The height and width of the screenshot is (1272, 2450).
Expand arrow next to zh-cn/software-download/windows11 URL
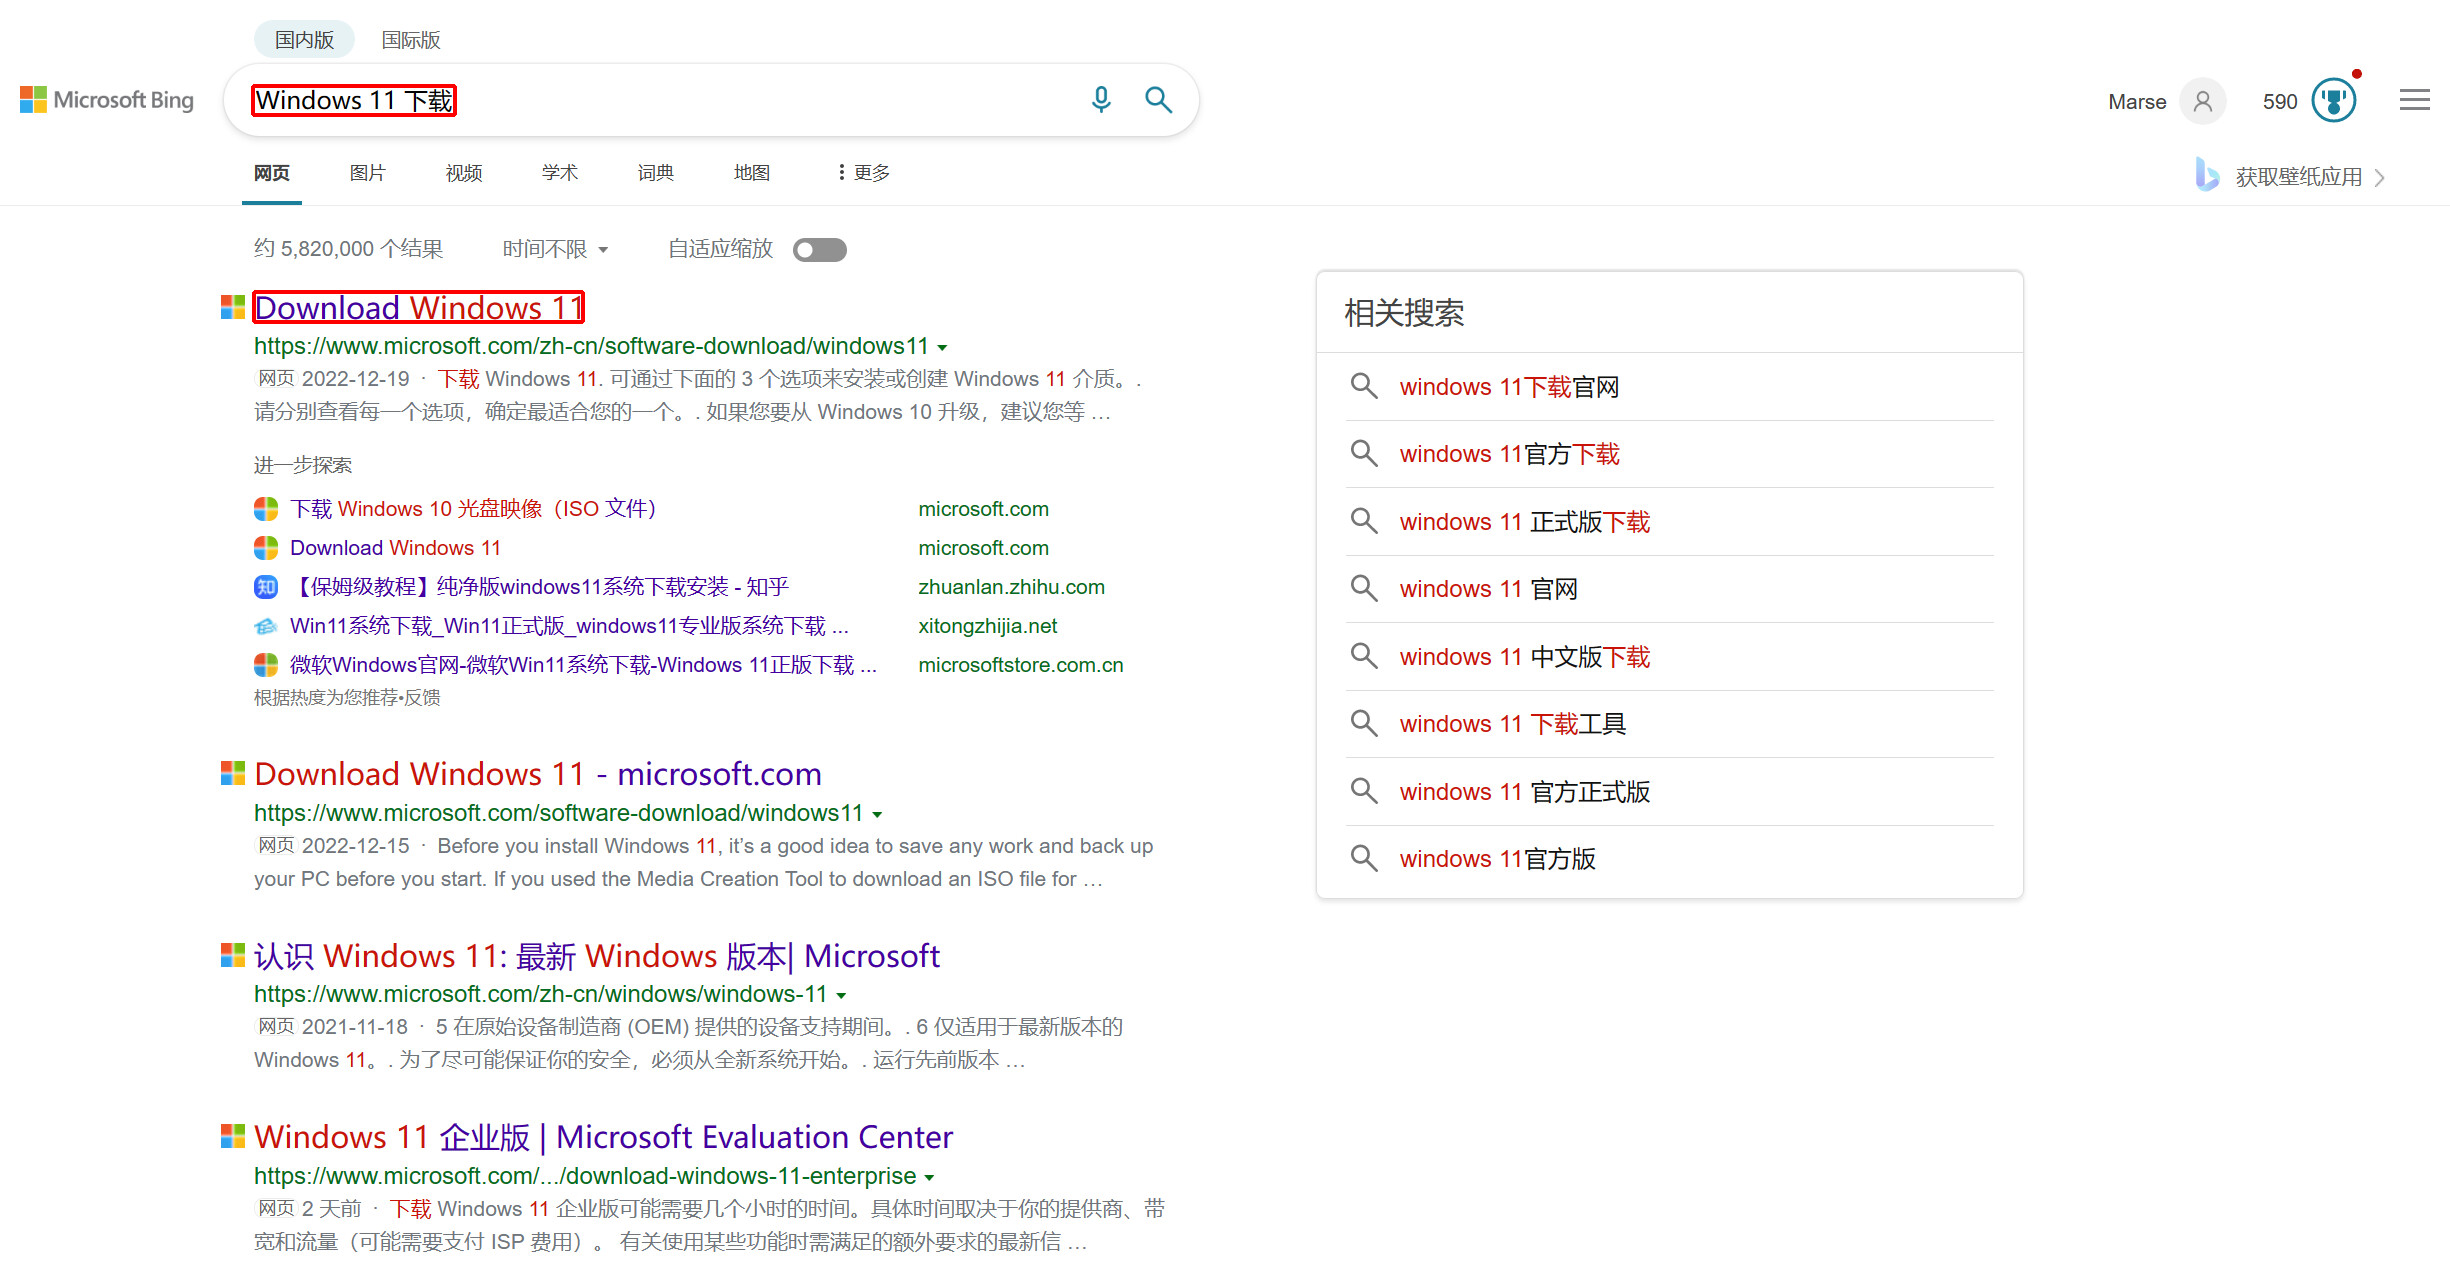pos(942,347)
